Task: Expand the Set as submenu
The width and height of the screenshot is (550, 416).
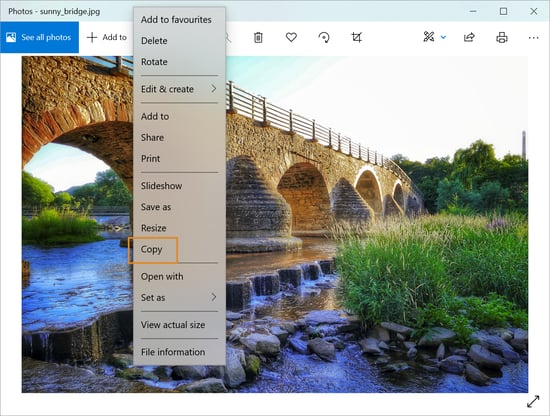Action: pyautogui.click(x=179, y=297)
